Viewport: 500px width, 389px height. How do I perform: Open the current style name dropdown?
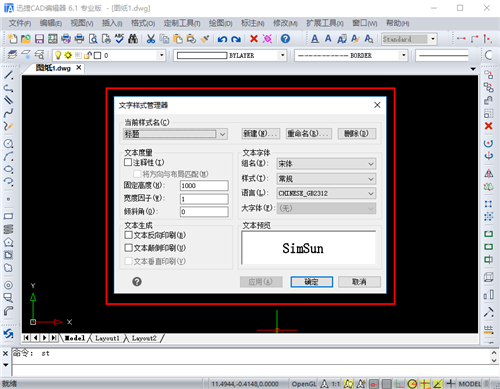click(175, 134)
